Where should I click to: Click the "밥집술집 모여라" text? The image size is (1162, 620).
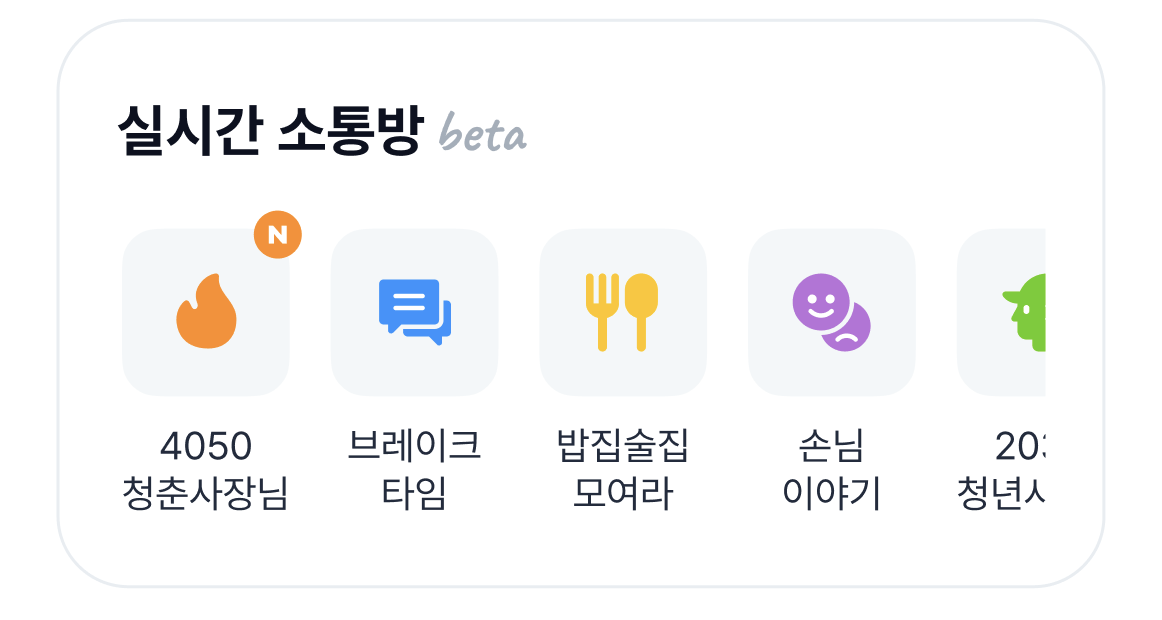pyautogui.click(x=622, y=470)
